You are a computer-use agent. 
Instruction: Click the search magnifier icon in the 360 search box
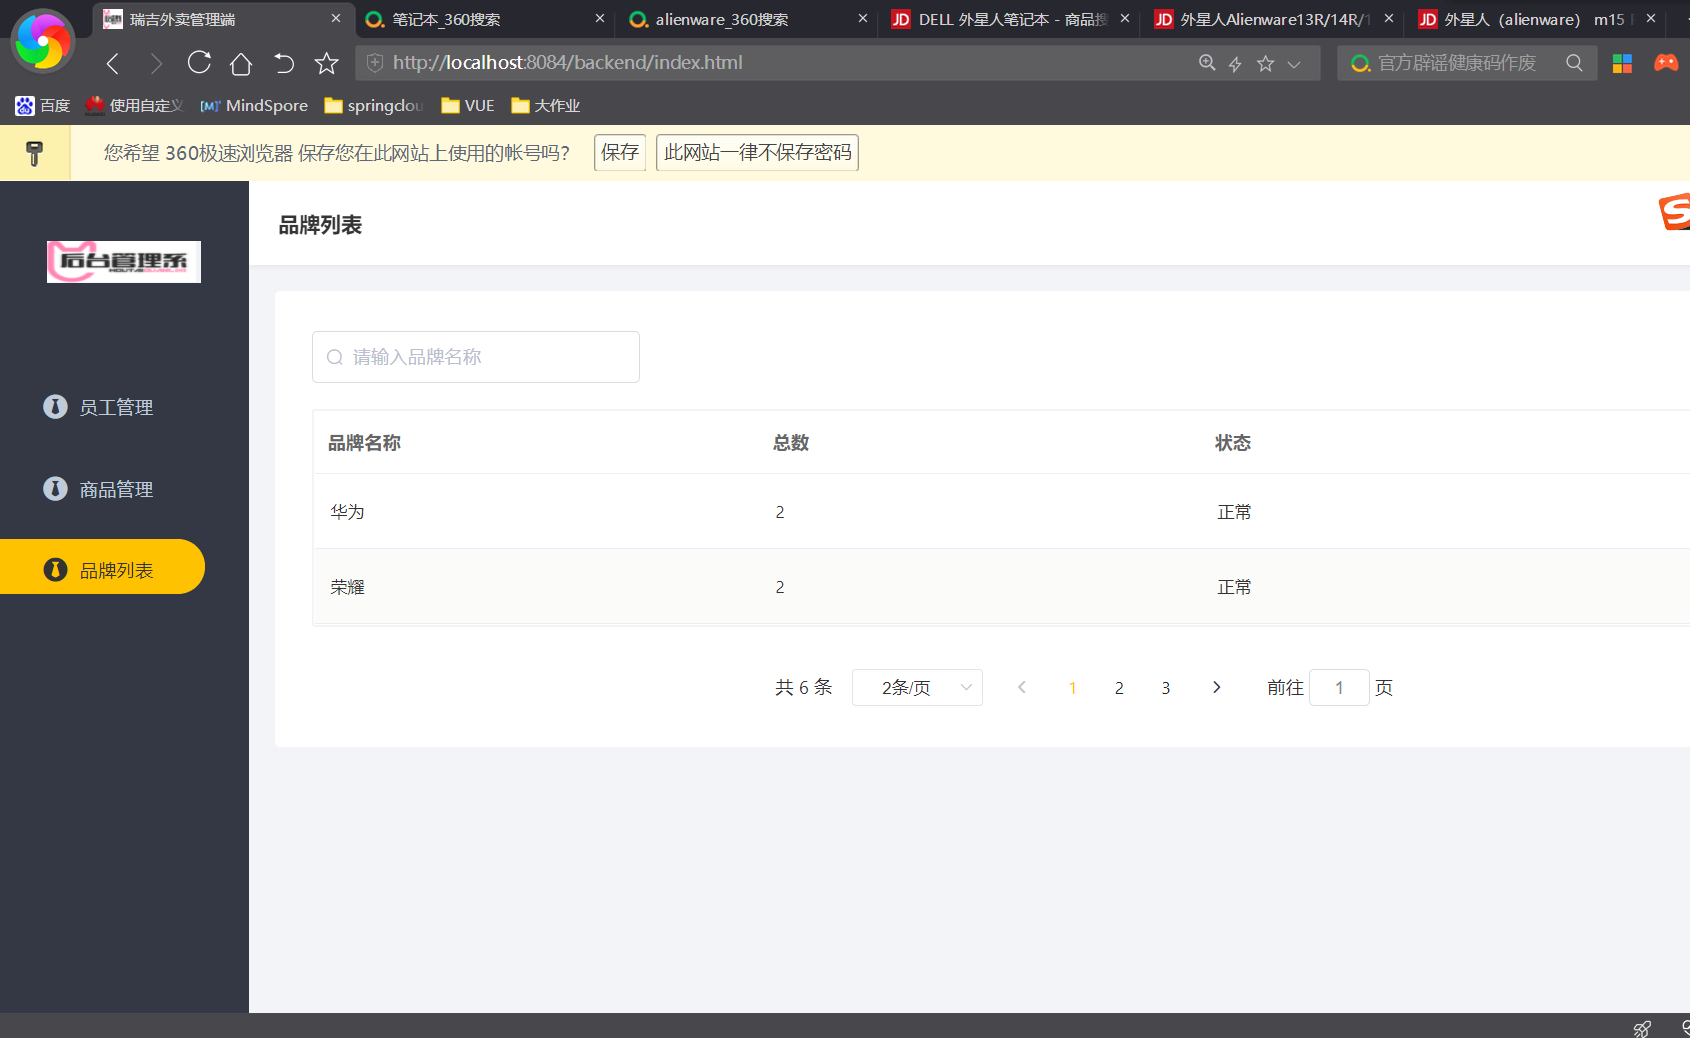(x=1574, y=63)
